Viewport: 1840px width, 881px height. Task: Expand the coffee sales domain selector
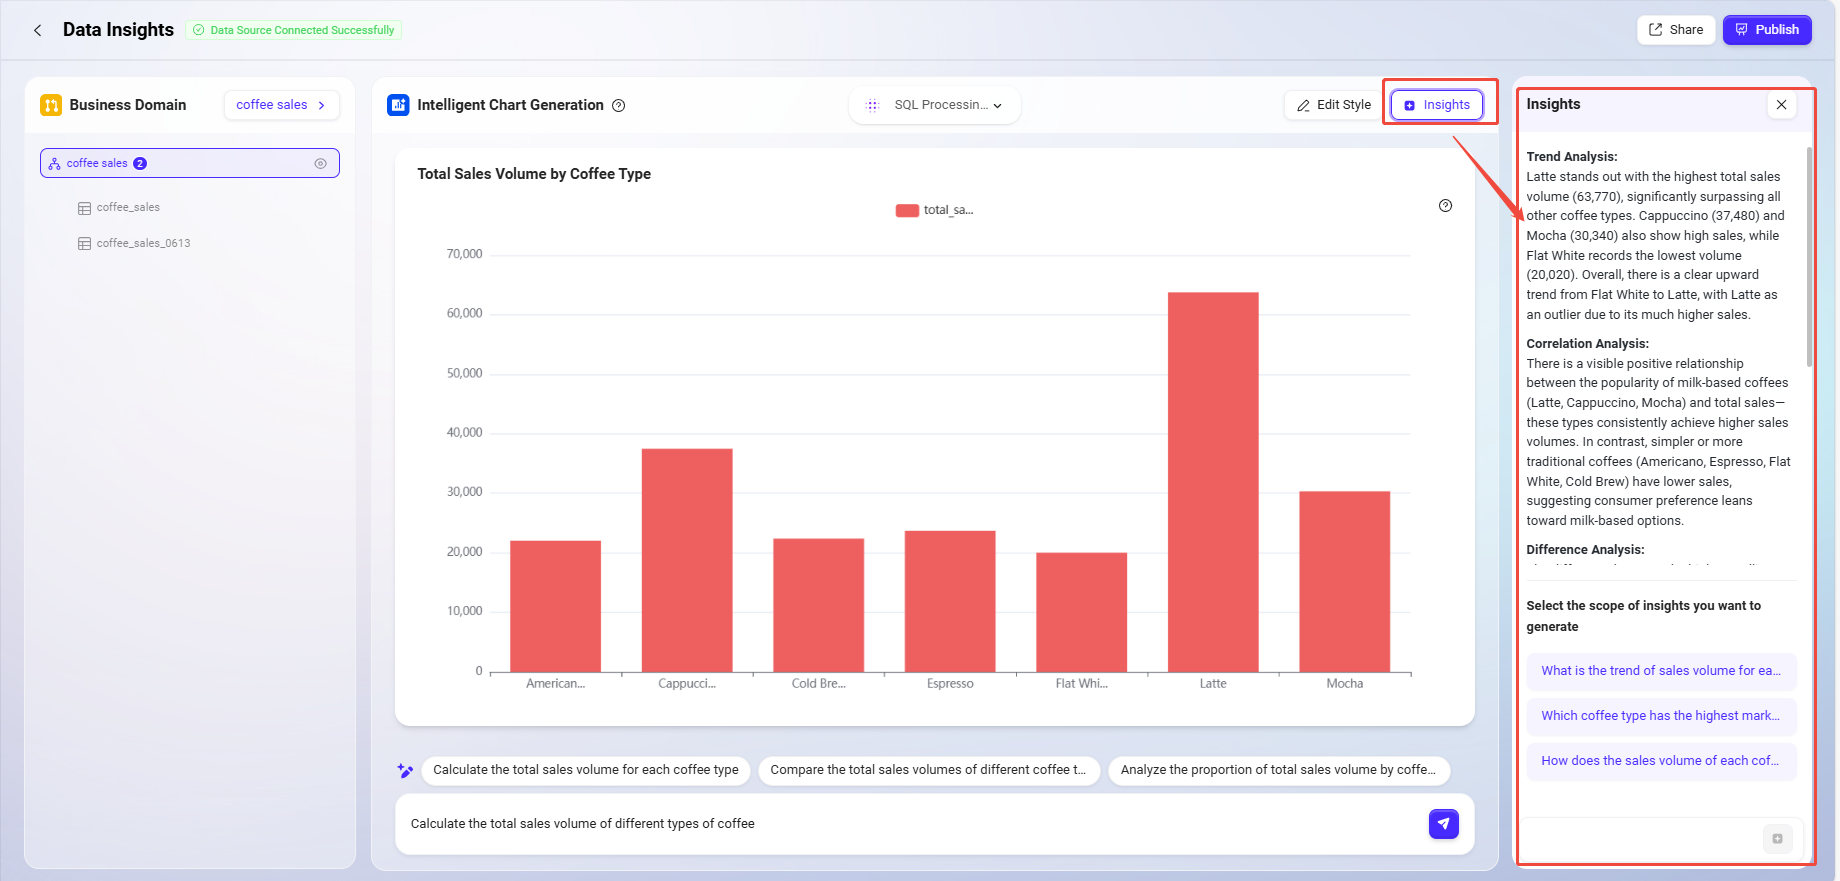point(281,105)
